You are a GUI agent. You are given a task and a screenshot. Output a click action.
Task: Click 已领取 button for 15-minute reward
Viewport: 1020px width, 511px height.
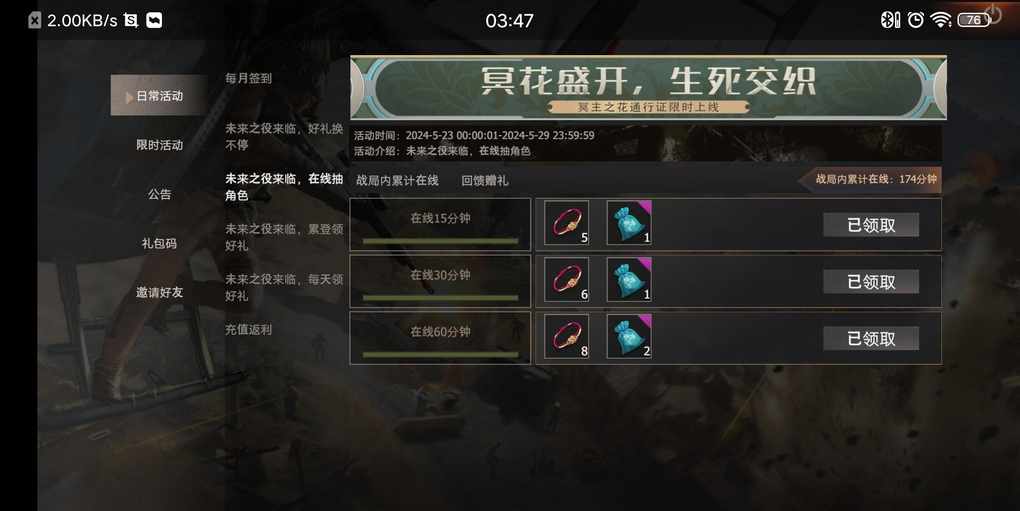point(871,225)
